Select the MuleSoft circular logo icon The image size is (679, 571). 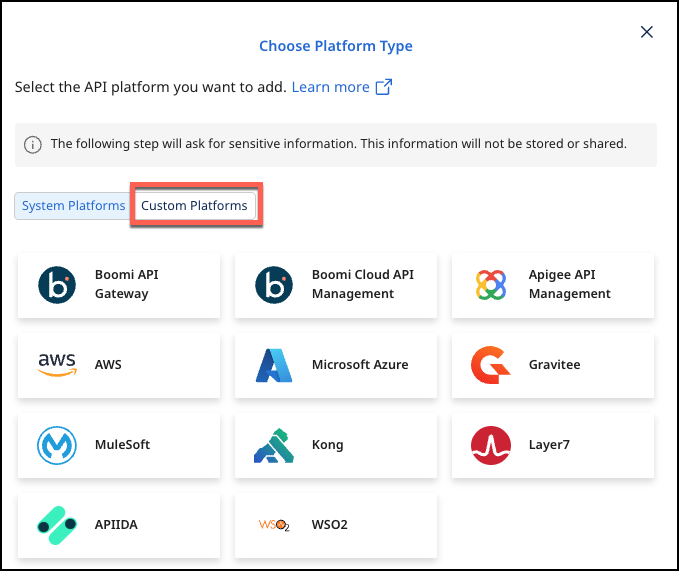(57, 445)
